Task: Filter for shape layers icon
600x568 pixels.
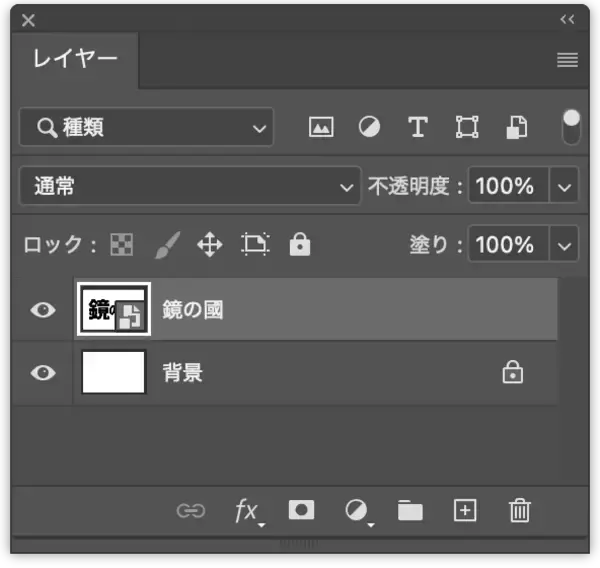Action: (467, 127)
